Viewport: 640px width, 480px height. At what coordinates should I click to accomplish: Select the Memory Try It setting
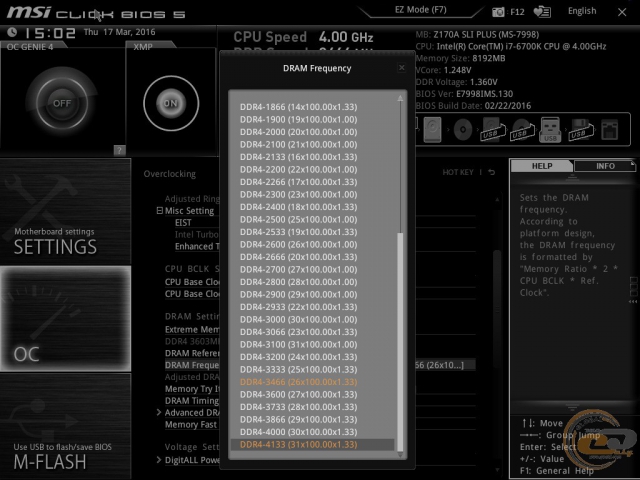[x=192, y=389]
